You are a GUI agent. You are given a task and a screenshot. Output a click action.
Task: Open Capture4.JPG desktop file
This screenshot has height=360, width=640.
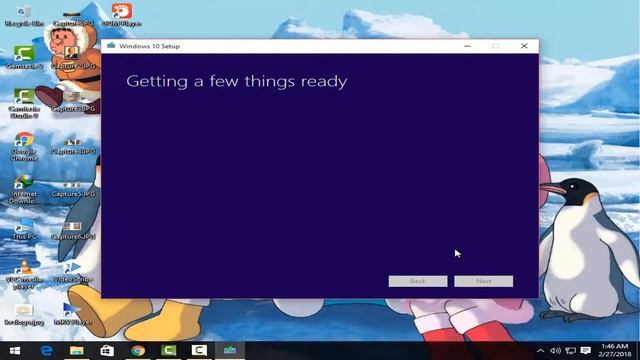[73, 147]
